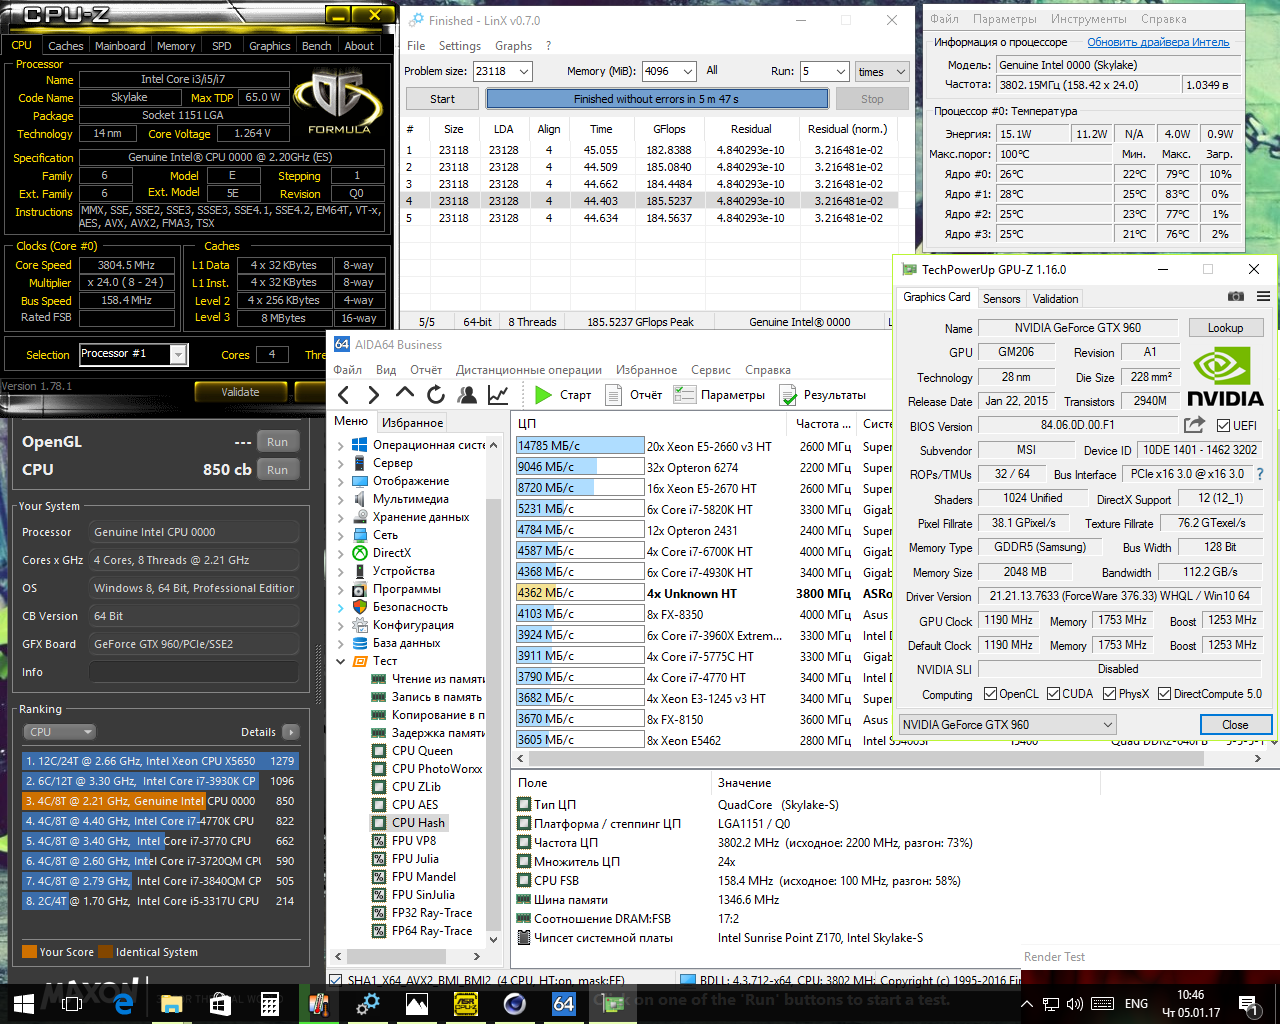The width and height of the screenshot is (1280, 1024).
Task: Toggle the DirectCompute 5.0 checkbox
Action: (1164, 694)
